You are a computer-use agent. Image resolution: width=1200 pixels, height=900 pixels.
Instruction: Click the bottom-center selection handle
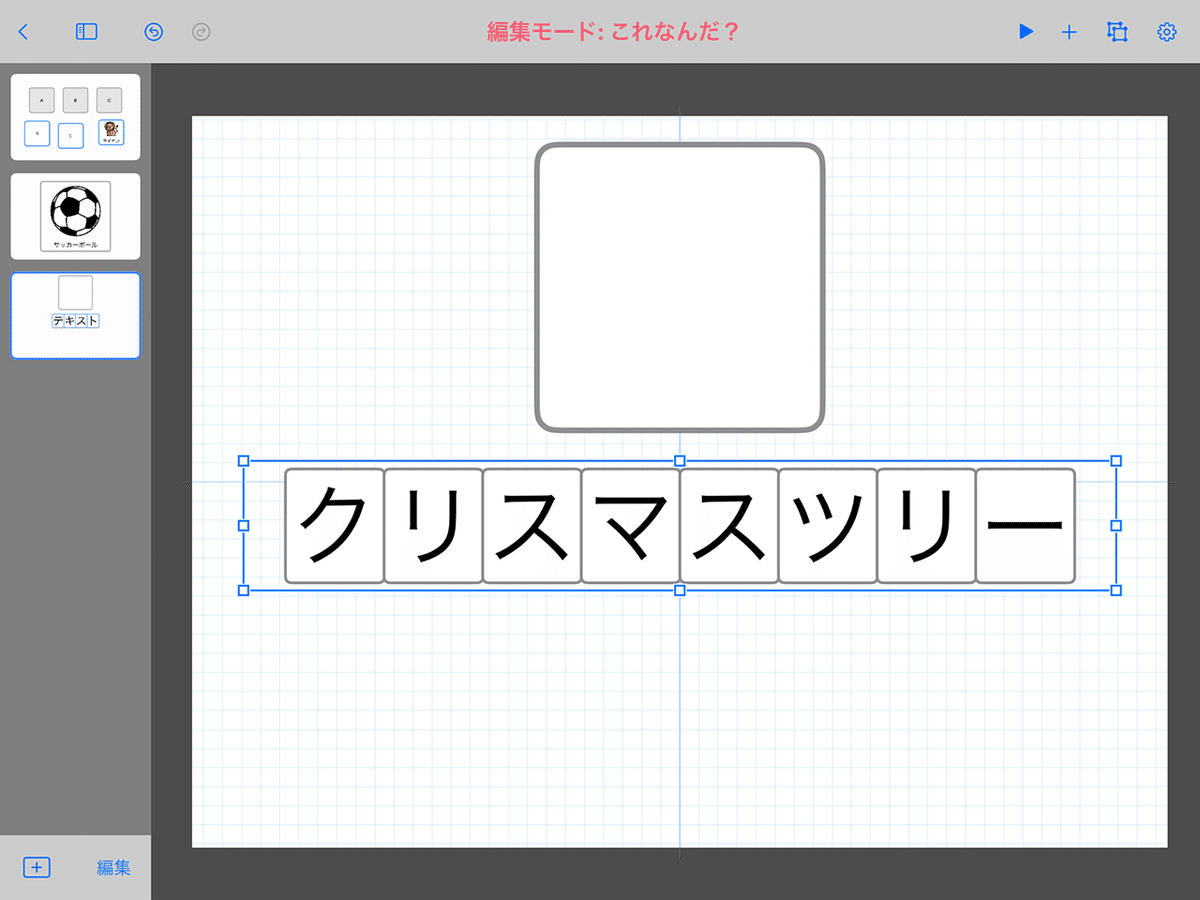coord(680,591)
